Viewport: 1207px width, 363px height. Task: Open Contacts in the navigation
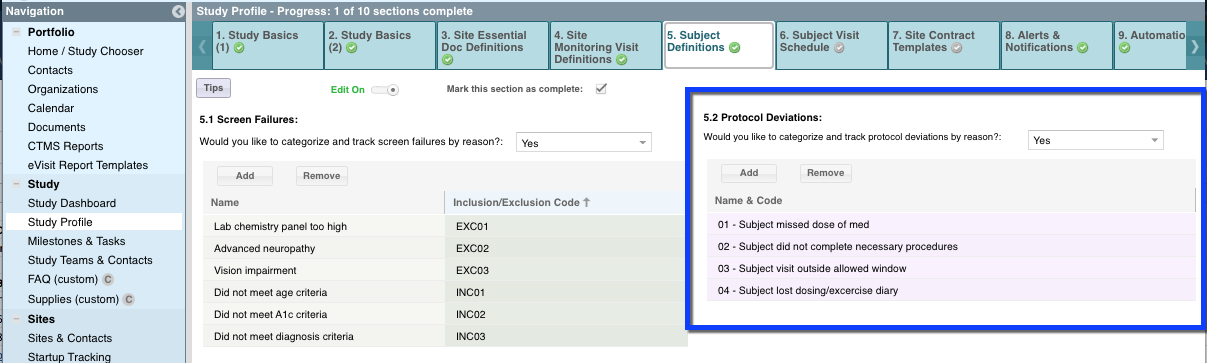coord(50,70)
